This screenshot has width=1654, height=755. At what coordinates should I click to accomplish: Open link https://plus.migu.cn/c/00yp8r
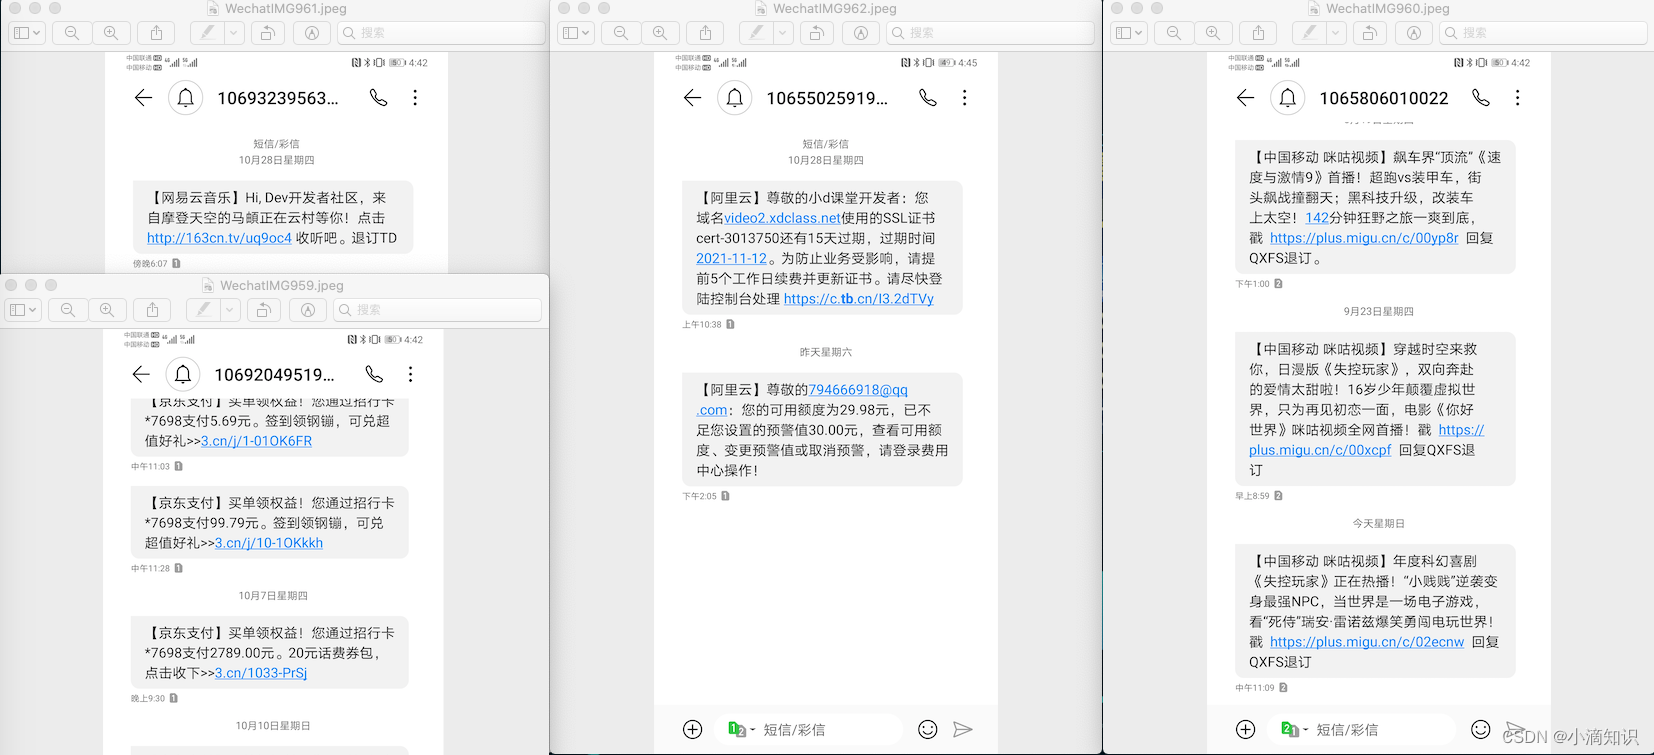[1364, 238]
